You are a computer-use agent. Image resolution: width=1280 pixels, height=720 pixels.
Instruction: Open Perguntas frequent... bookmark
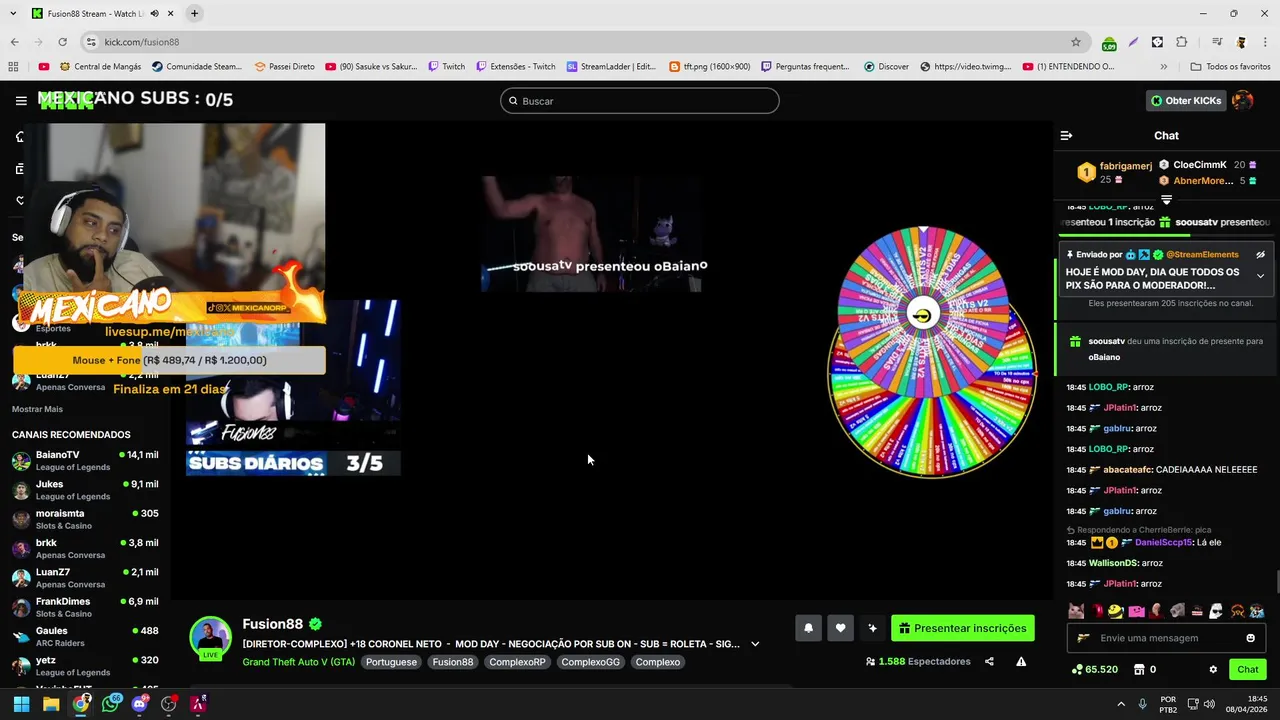(805, 67)
